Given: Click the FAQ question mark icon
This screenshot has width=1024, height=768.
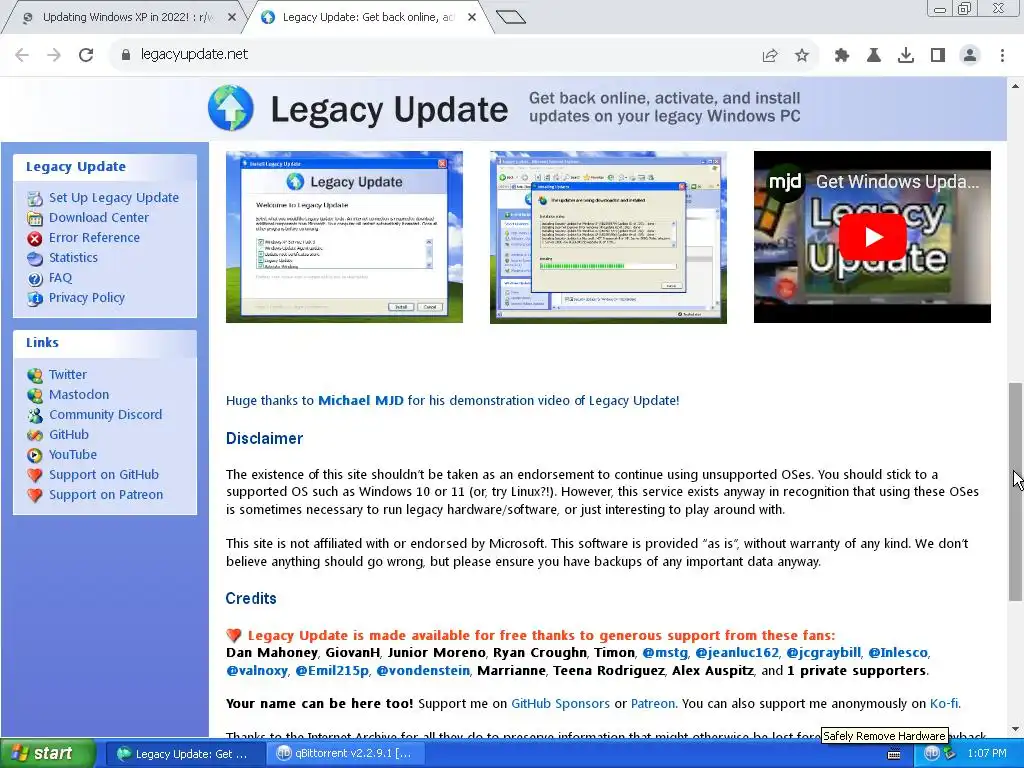Looking at the screenshot, I should pyautogui.click(x=35, y=279).
